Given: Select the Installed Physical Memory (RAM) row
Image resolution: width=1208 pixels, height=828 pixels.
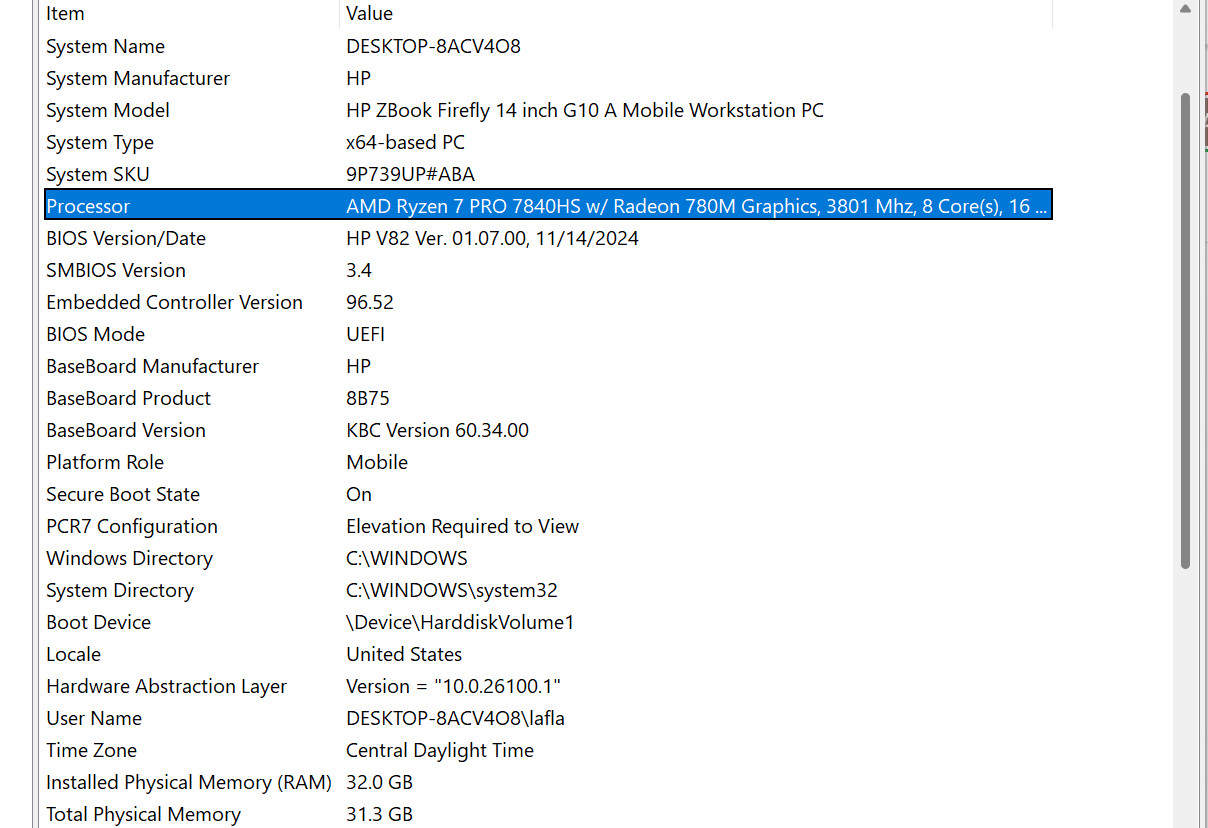Looking at the screenshot, I should [548, 782].
